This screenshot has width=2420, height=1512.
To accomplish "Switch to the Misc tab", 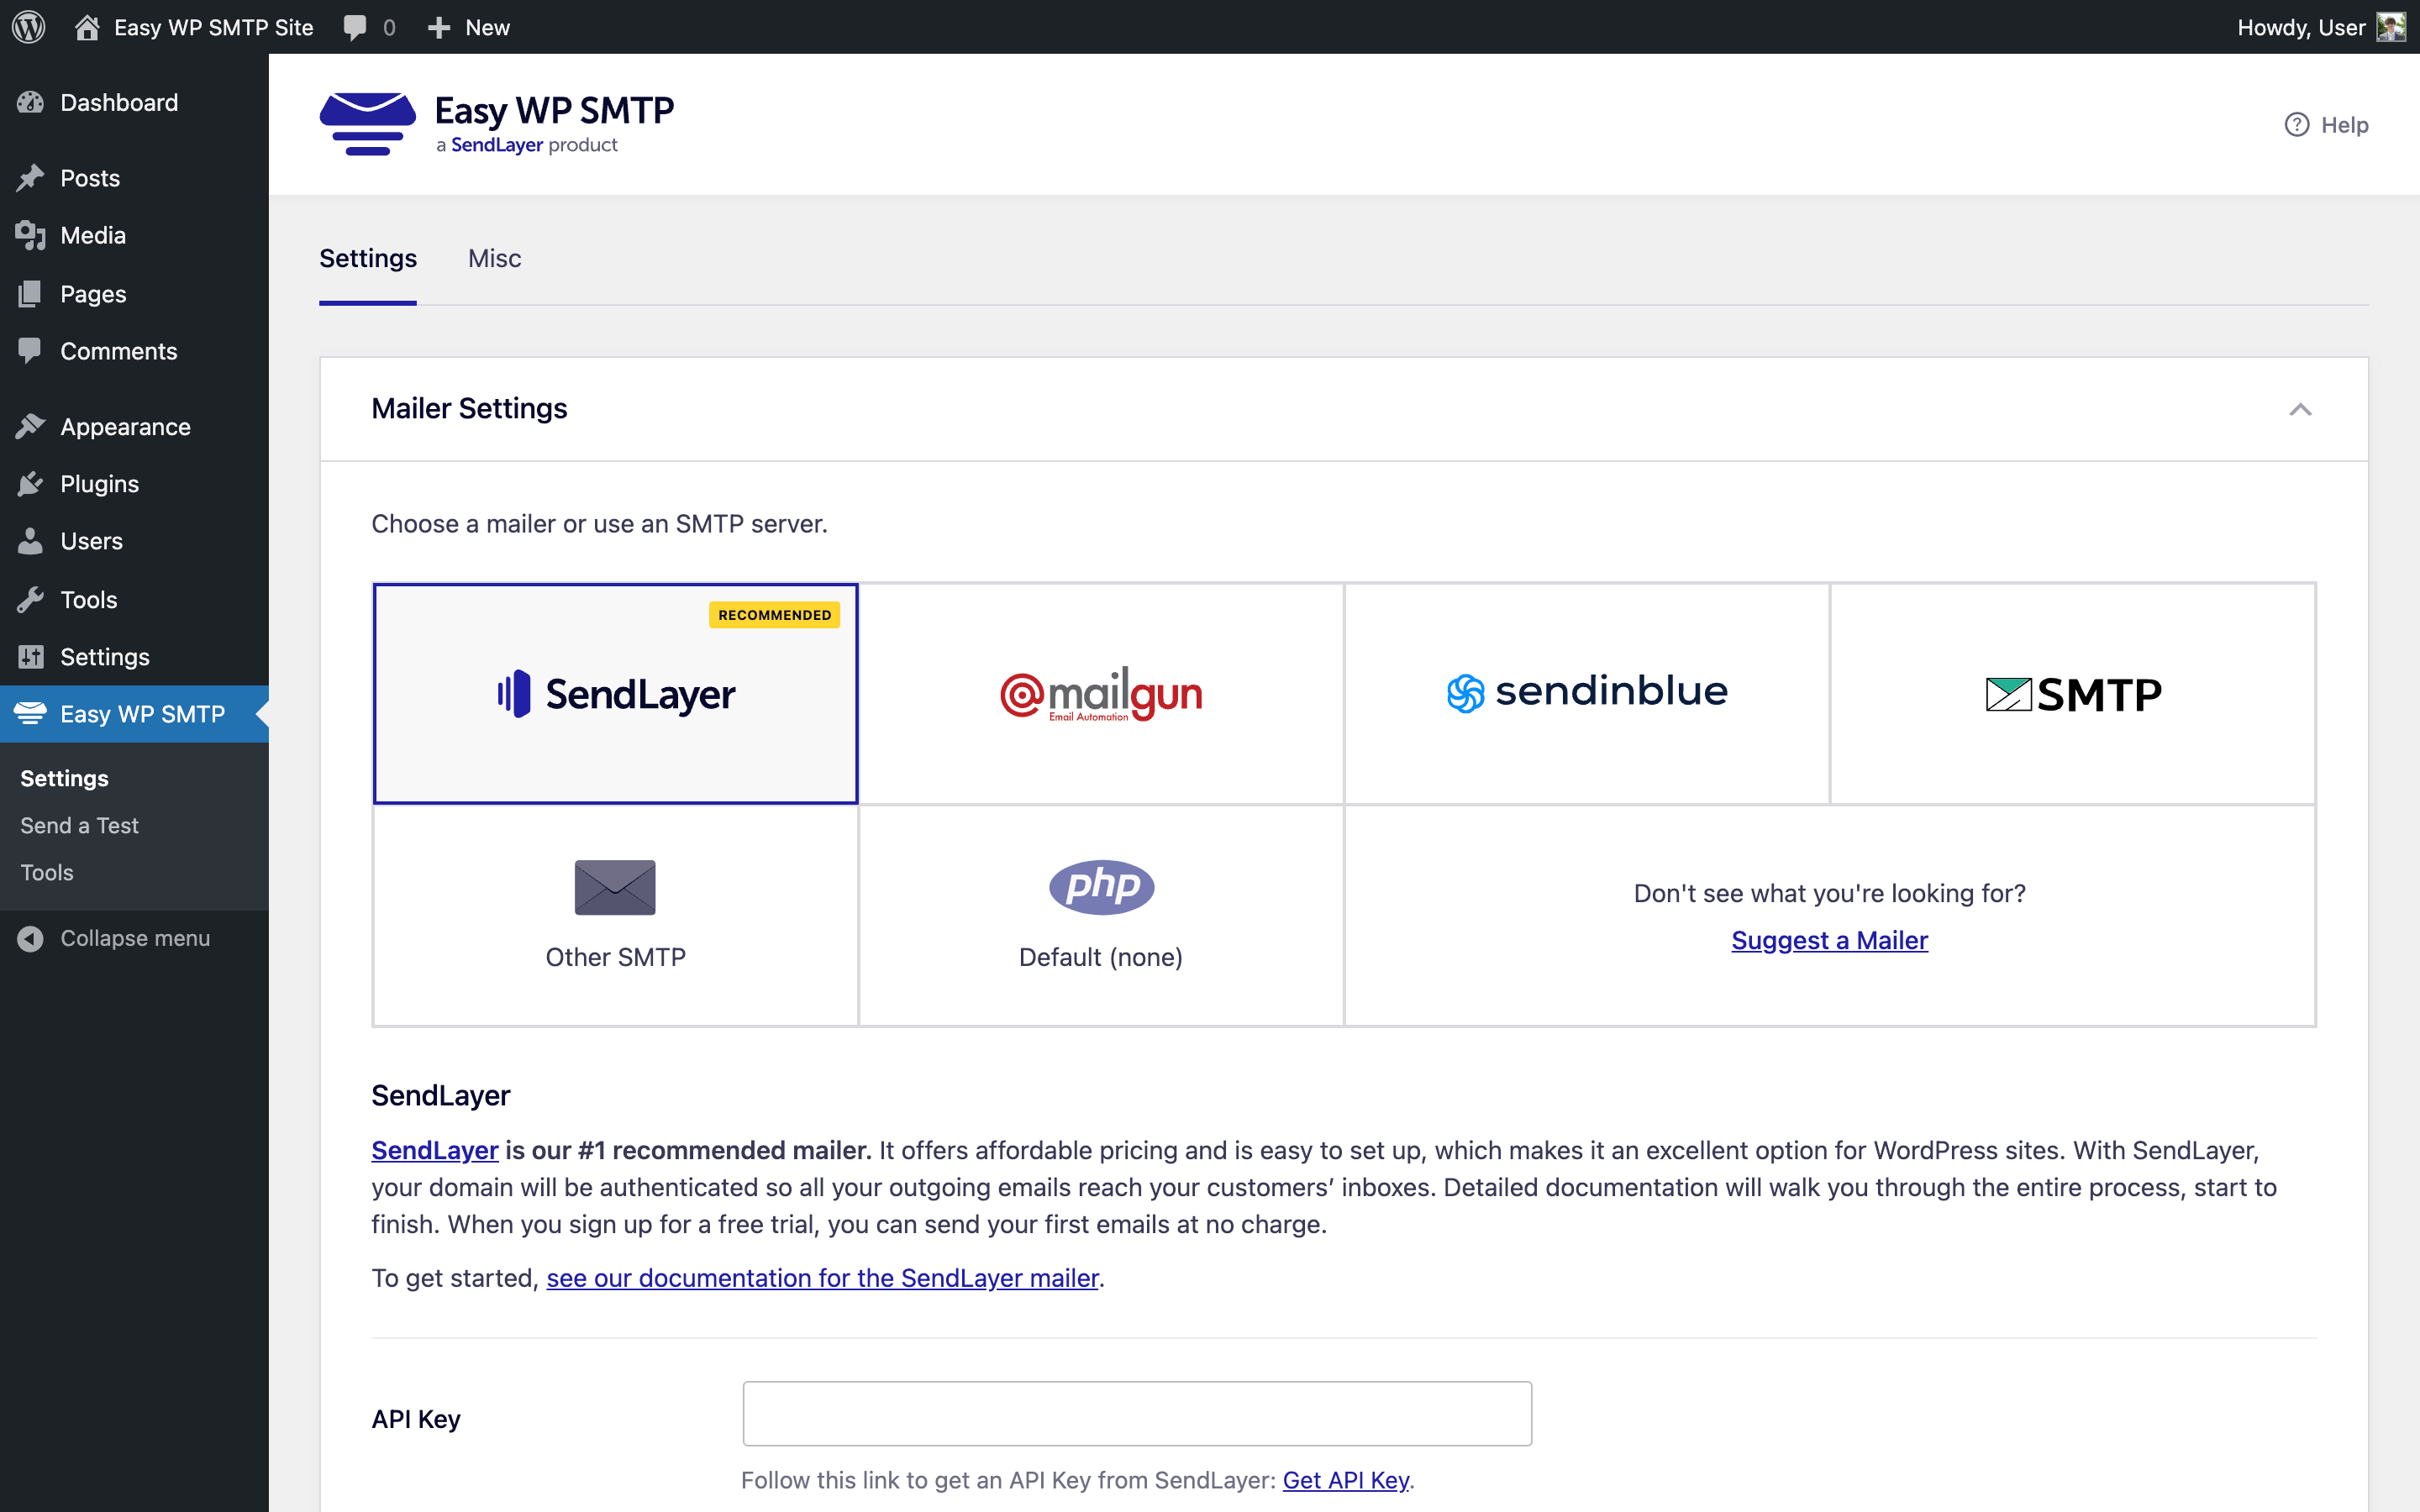I will coord(494,258).
